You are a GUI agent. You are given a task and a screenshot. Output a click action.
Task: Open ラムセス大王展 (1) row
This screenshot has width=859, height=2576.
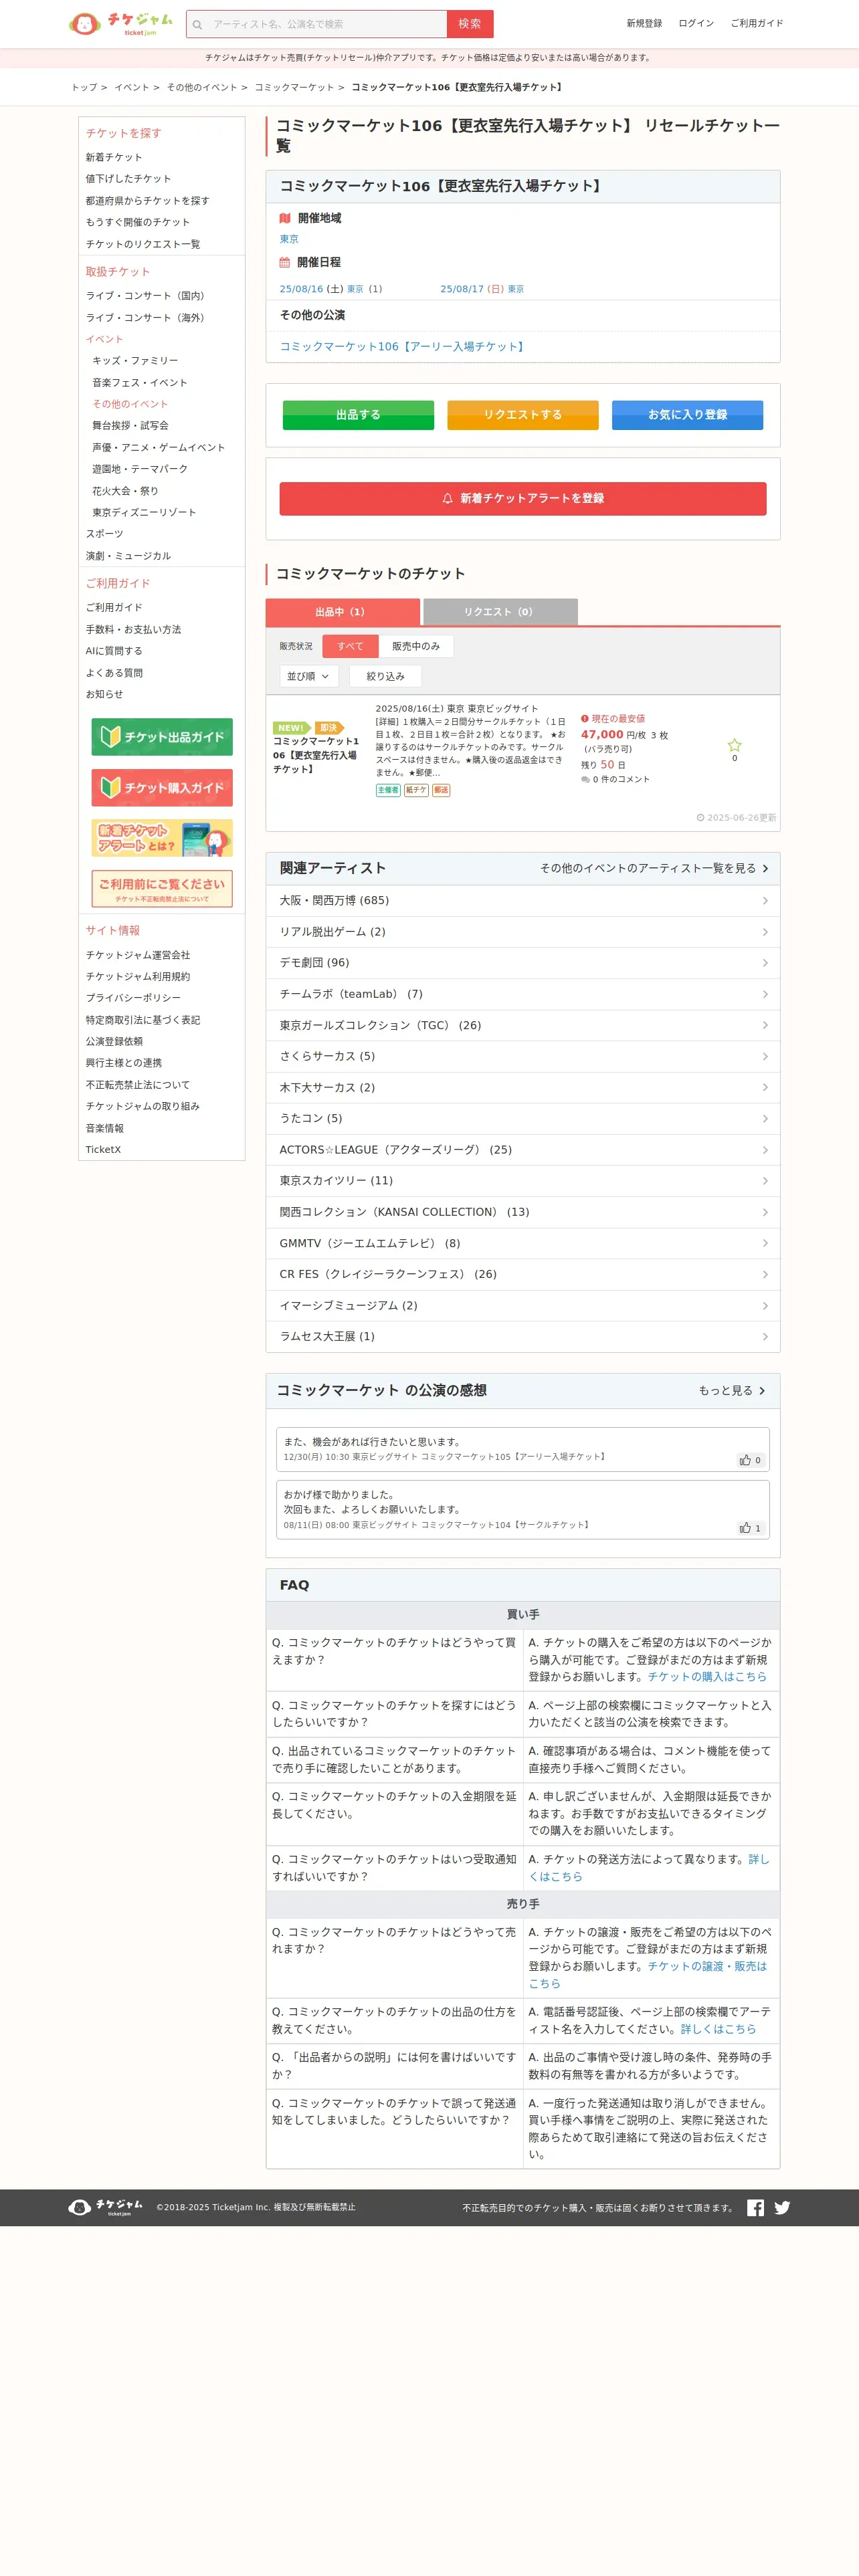(x=523, y=1336)
